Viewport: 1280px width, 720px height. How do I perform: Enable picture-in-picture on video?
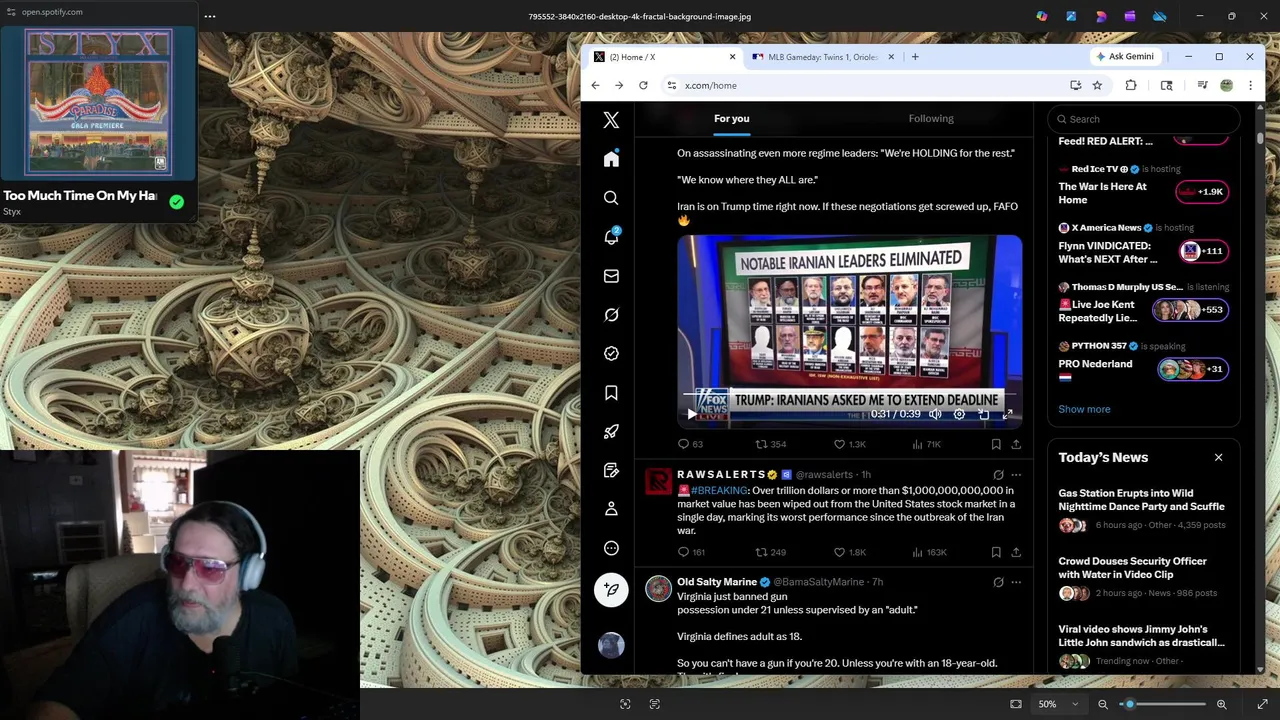pos(983,414)
